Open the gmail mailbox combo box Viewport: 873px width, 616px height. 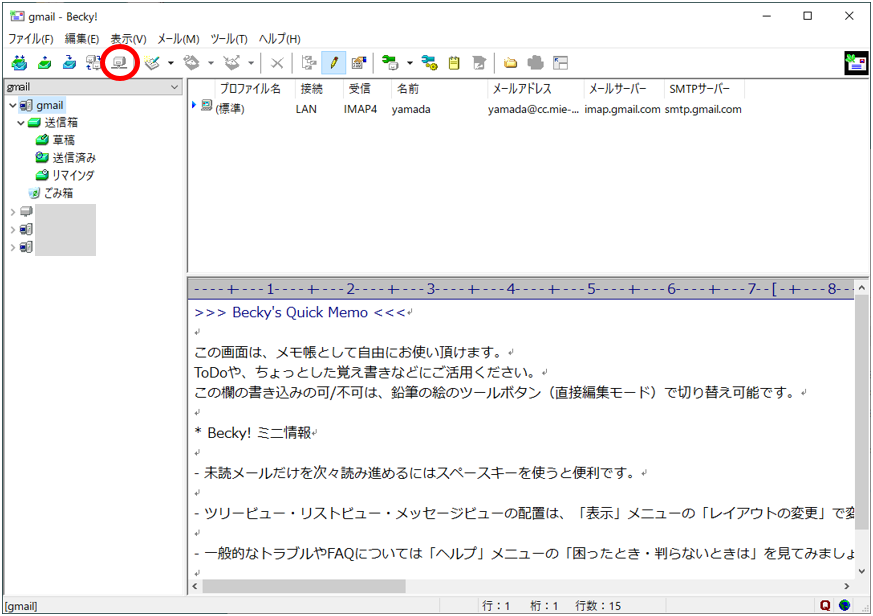click(93, 87)
